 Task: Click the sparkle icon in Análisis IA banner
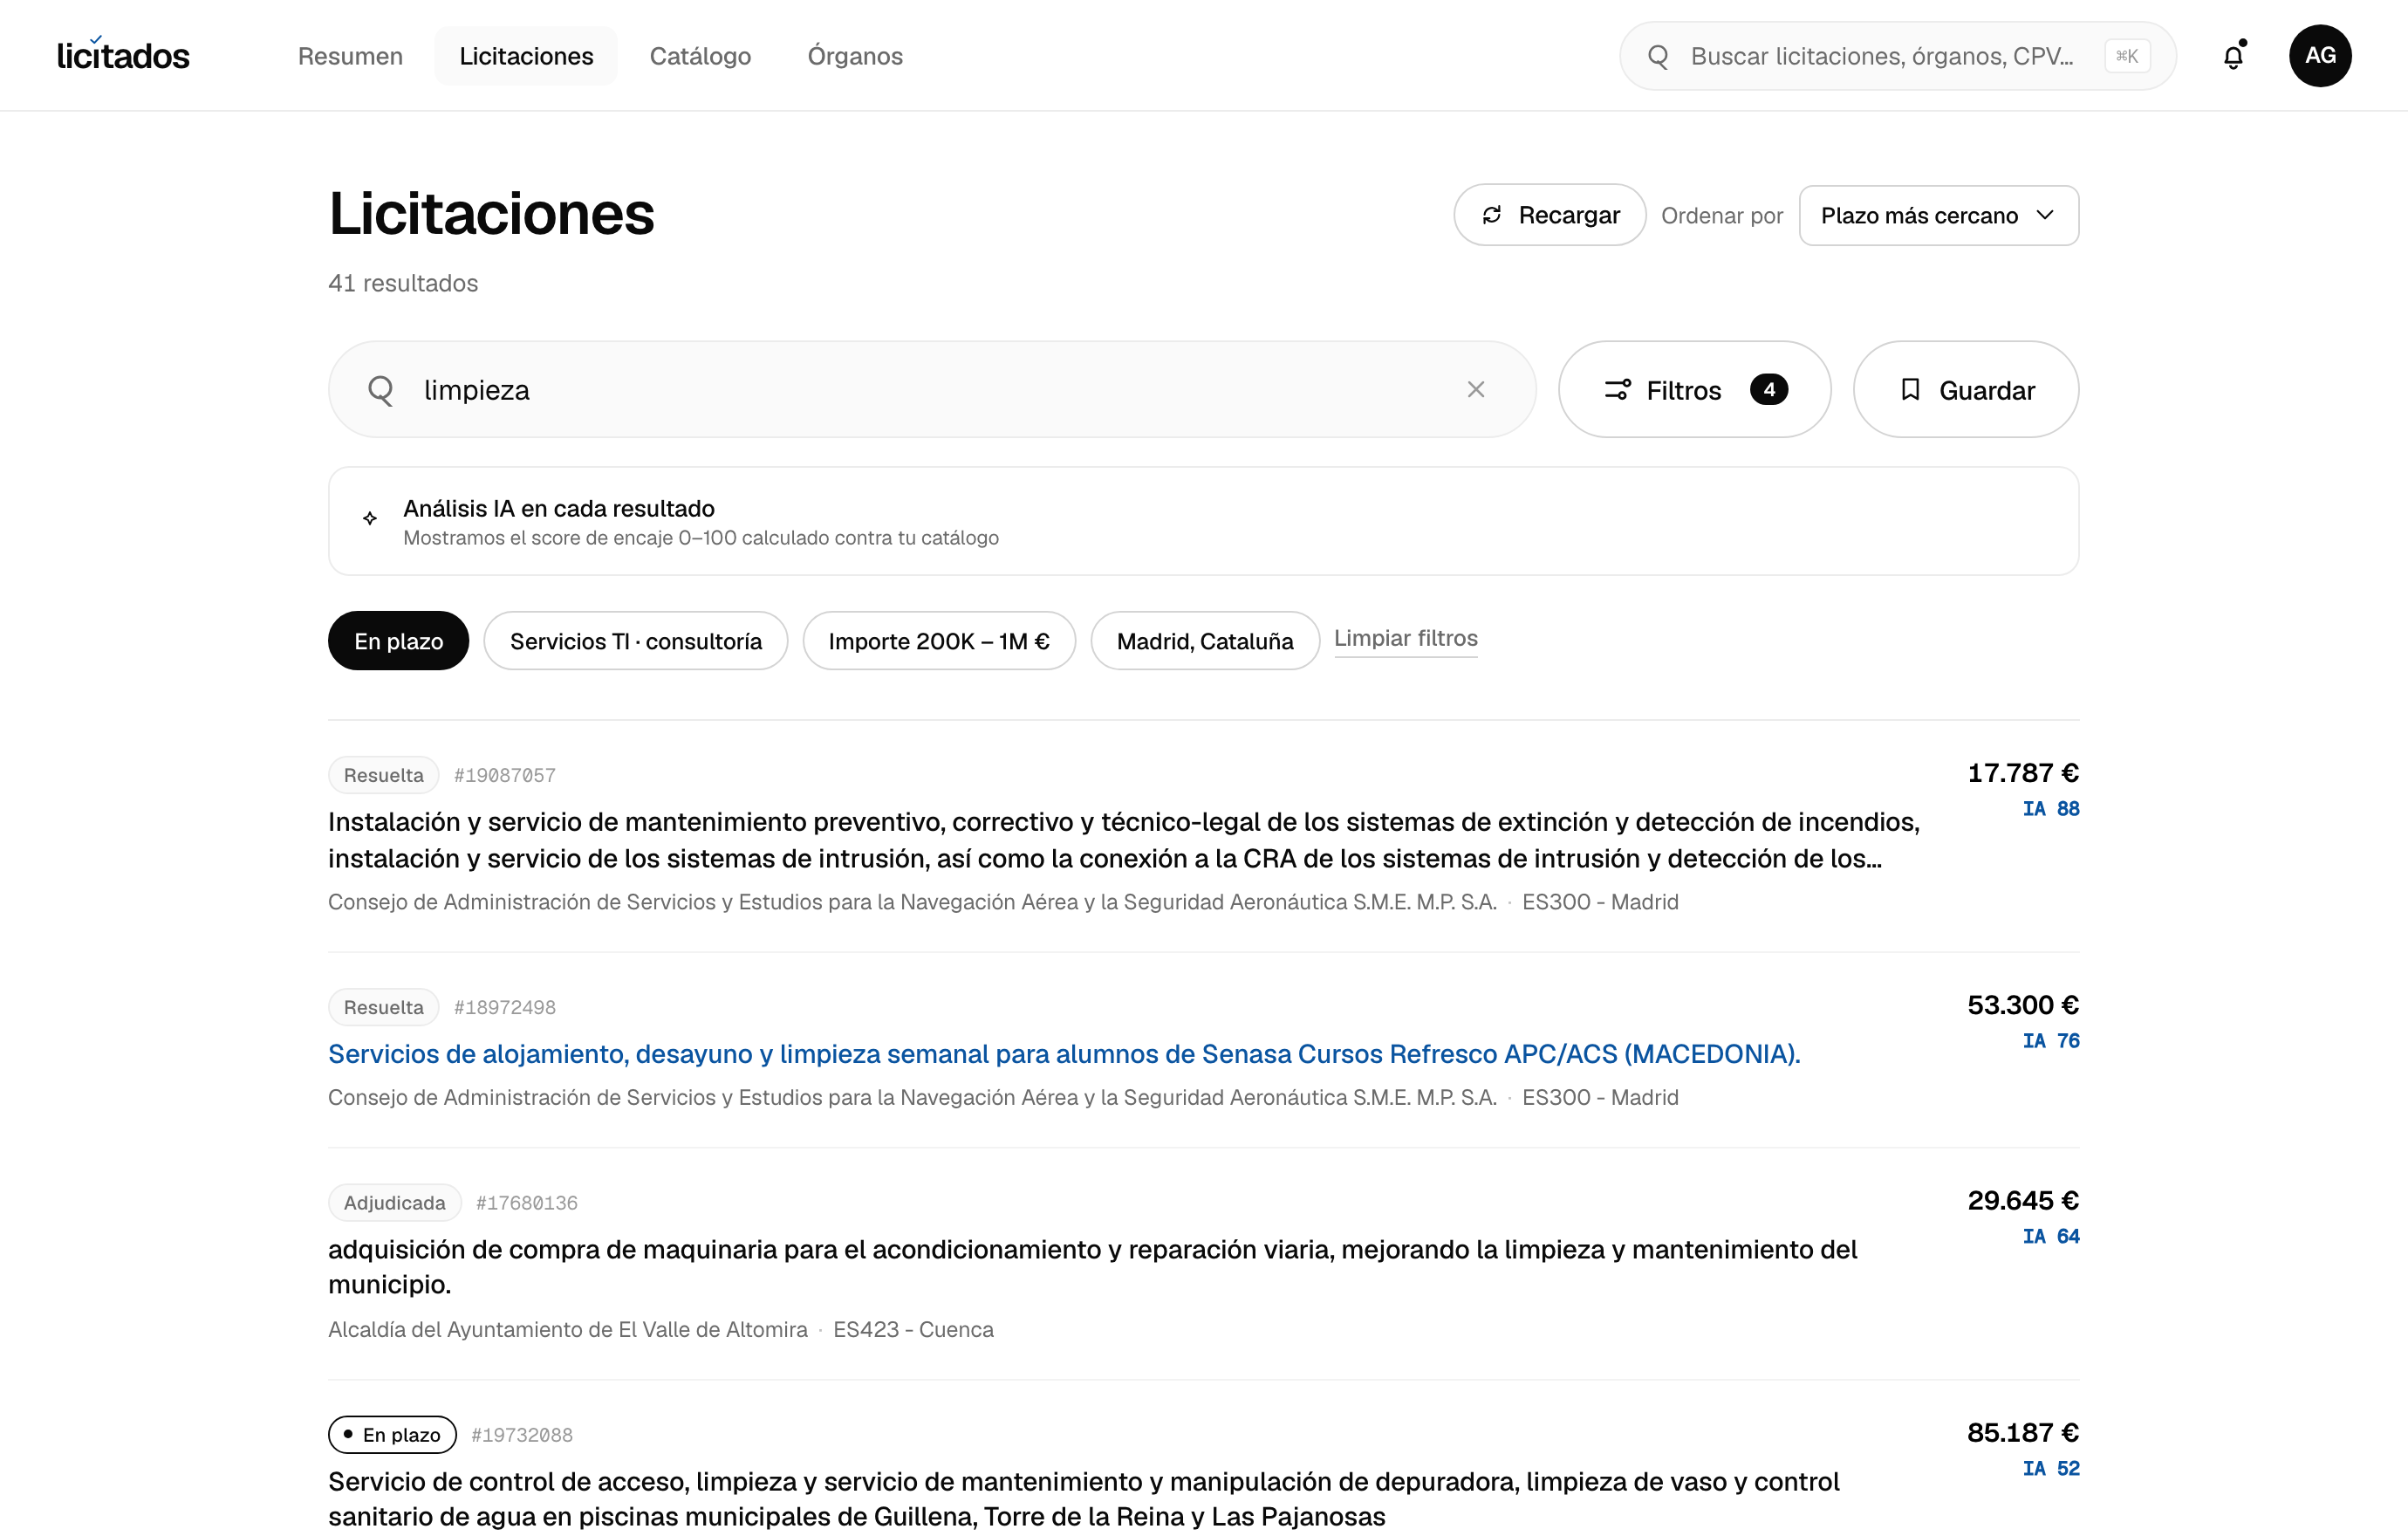(x=370, y=518)
